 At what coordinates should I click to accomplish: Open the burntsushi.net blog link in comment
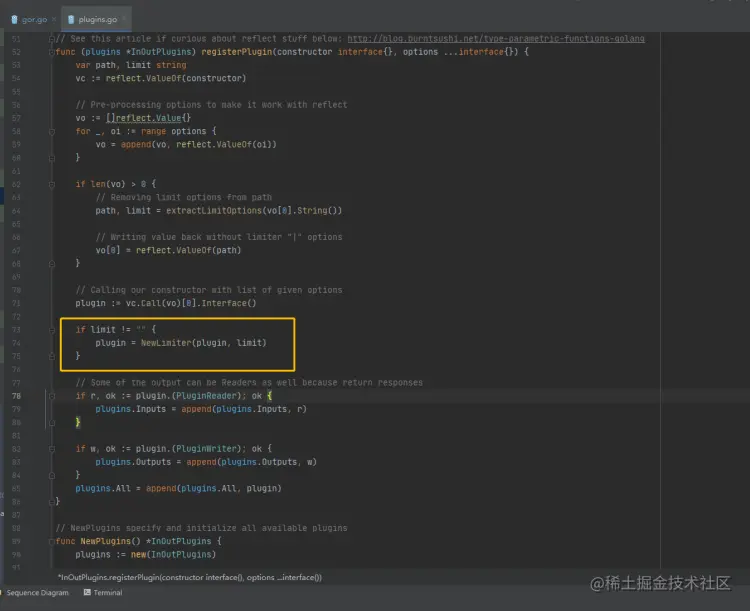coord(496,39)
